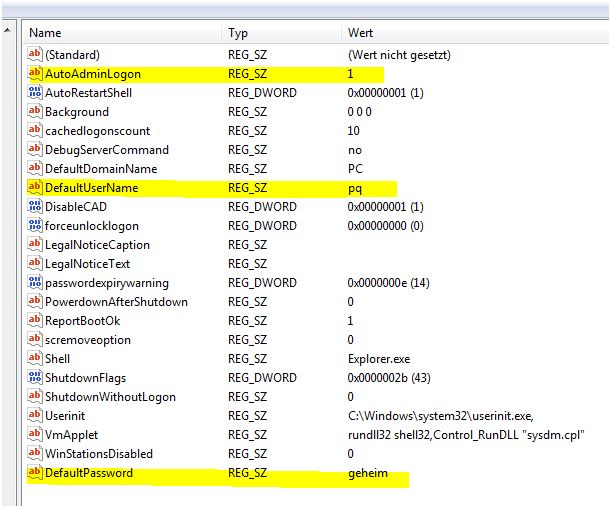Click the icon next to WinStationsDisabled
Screen dimensions: 611x508
tap(34, 453)
